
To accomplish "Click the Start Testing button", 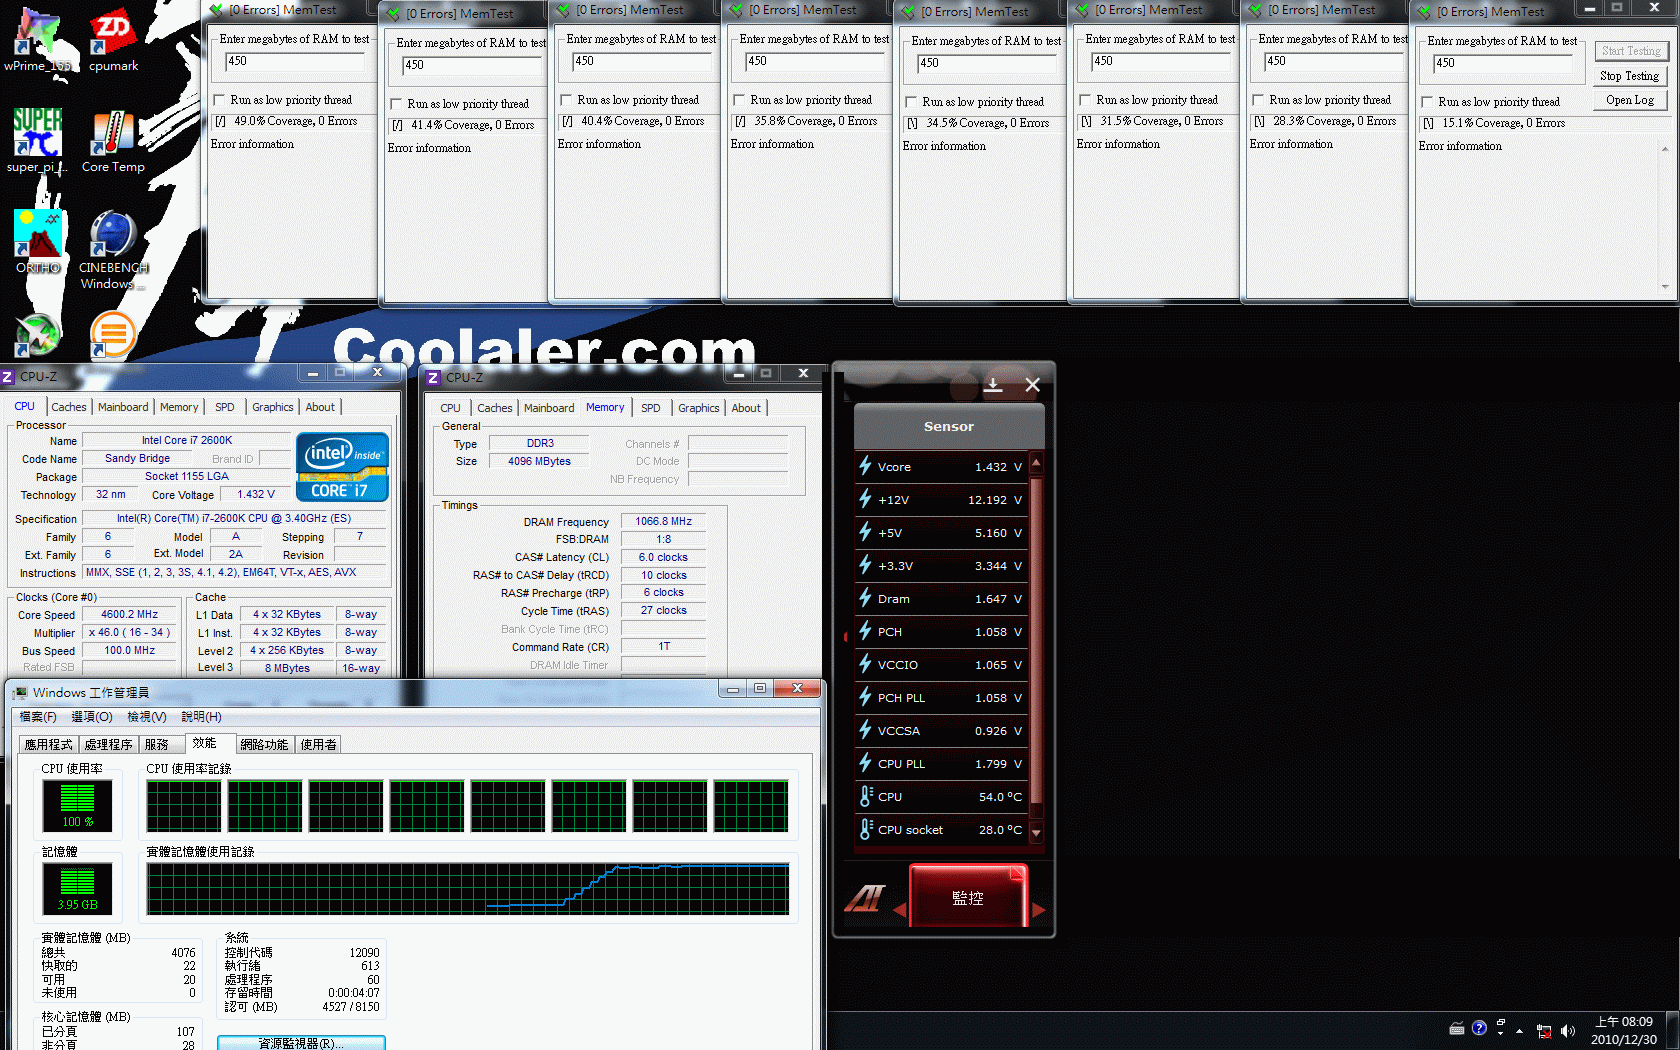I will (x=1629, y=51).
